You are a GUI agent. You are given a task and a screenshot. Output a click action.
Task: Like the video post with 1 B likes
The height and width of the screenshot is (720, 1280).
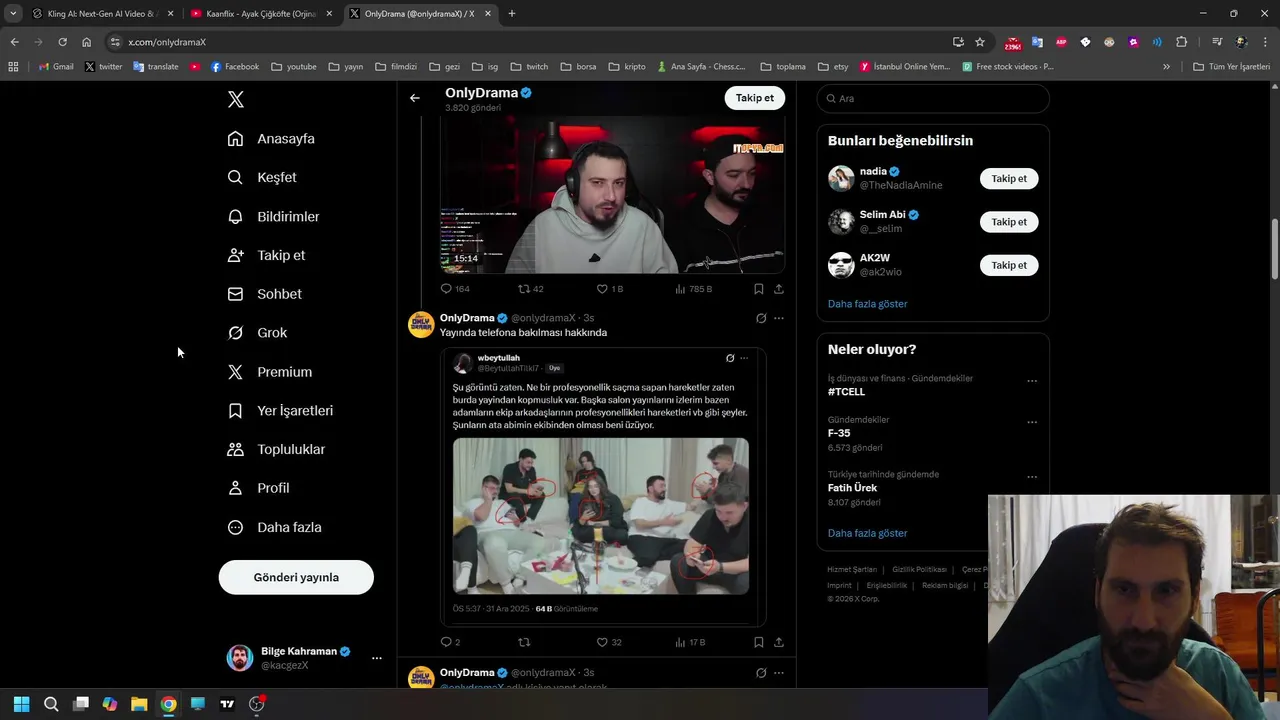(602, 289)
